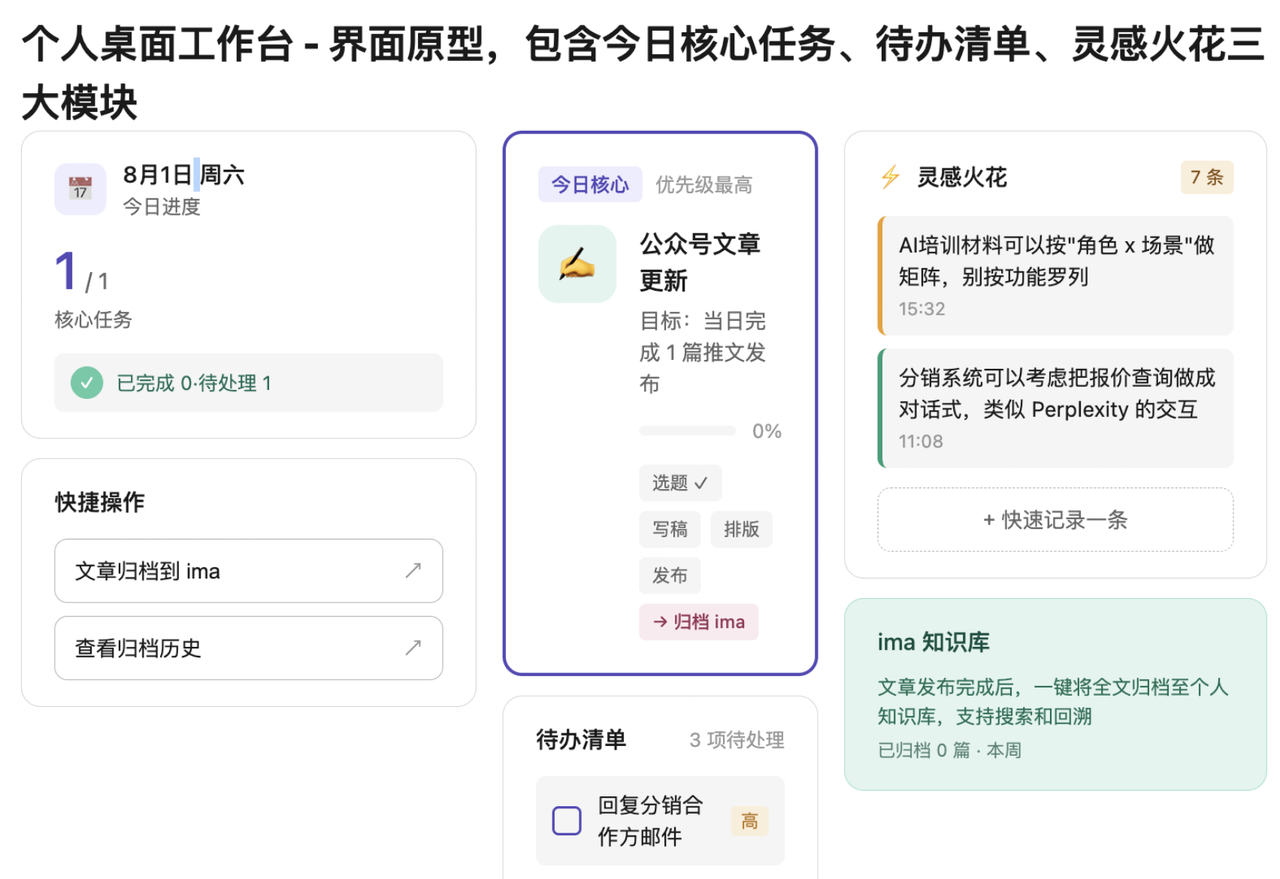The width and height of the screenshot is (1280, 879).
Task: Click the 待办清单 heading
Action: point(581,740)
